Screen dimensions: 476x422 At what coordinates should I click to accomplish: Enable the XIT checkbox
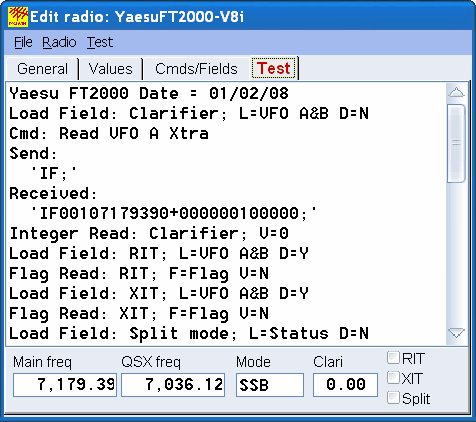pyautogui.click(x=393, y=378)
